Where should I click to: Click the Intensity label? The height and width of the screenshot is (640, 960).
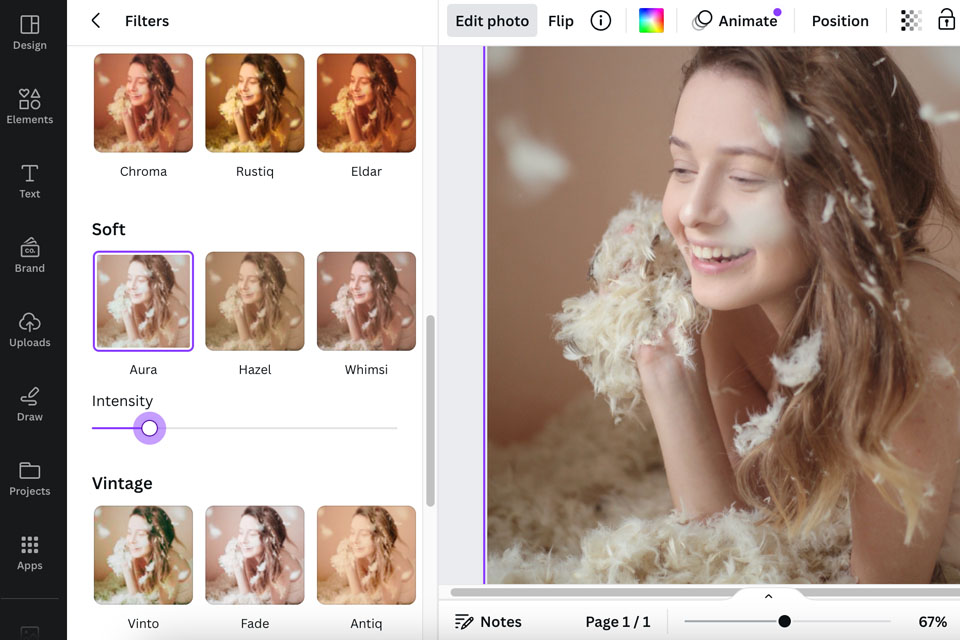[x=122, y=401]
